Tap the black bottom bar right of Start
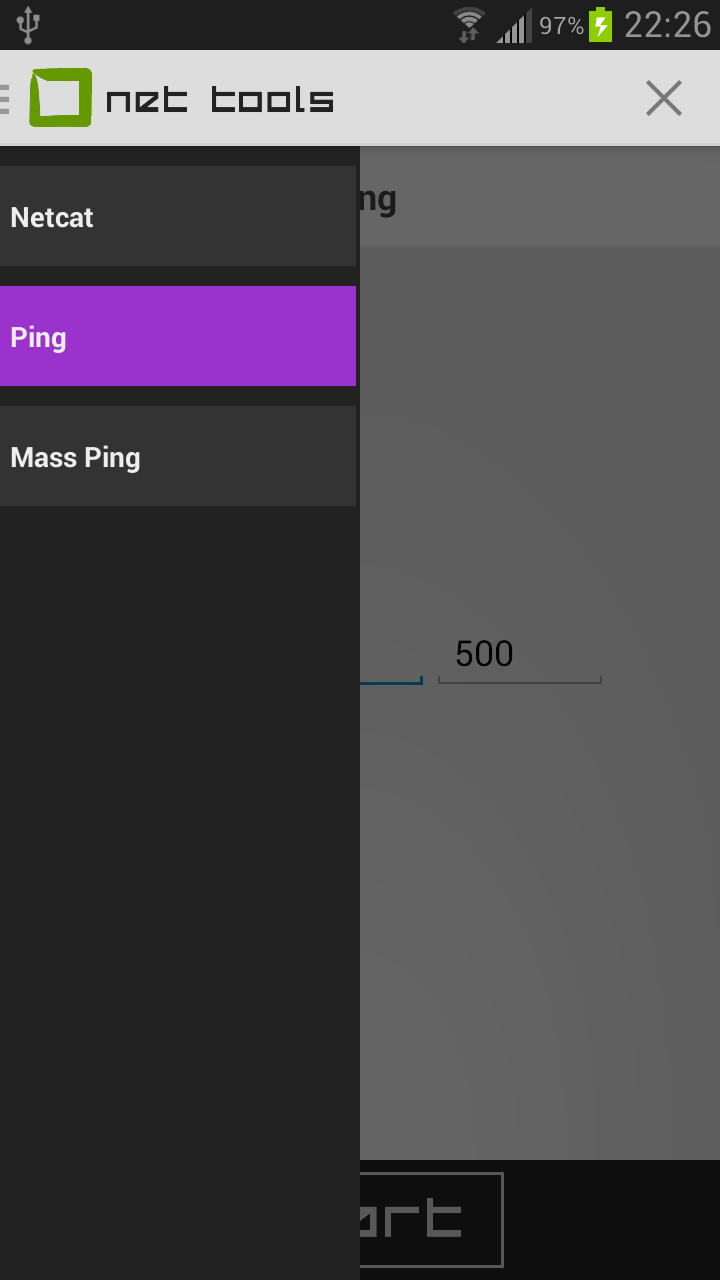 610,1220
